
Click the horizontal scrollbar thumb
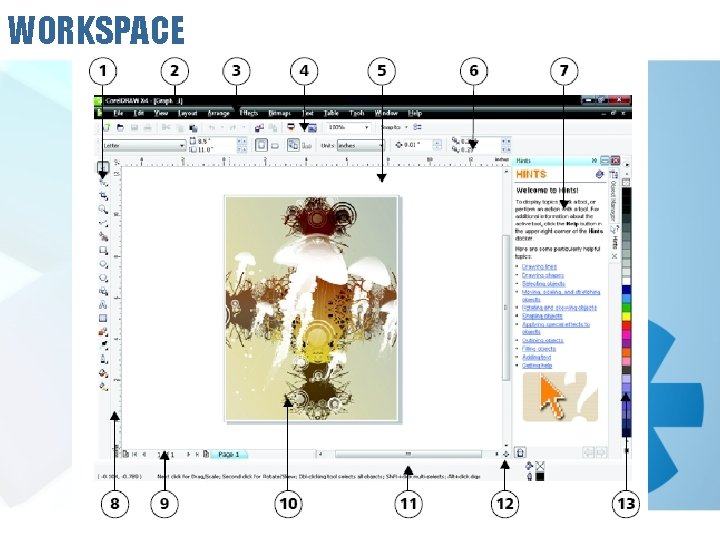408,454
